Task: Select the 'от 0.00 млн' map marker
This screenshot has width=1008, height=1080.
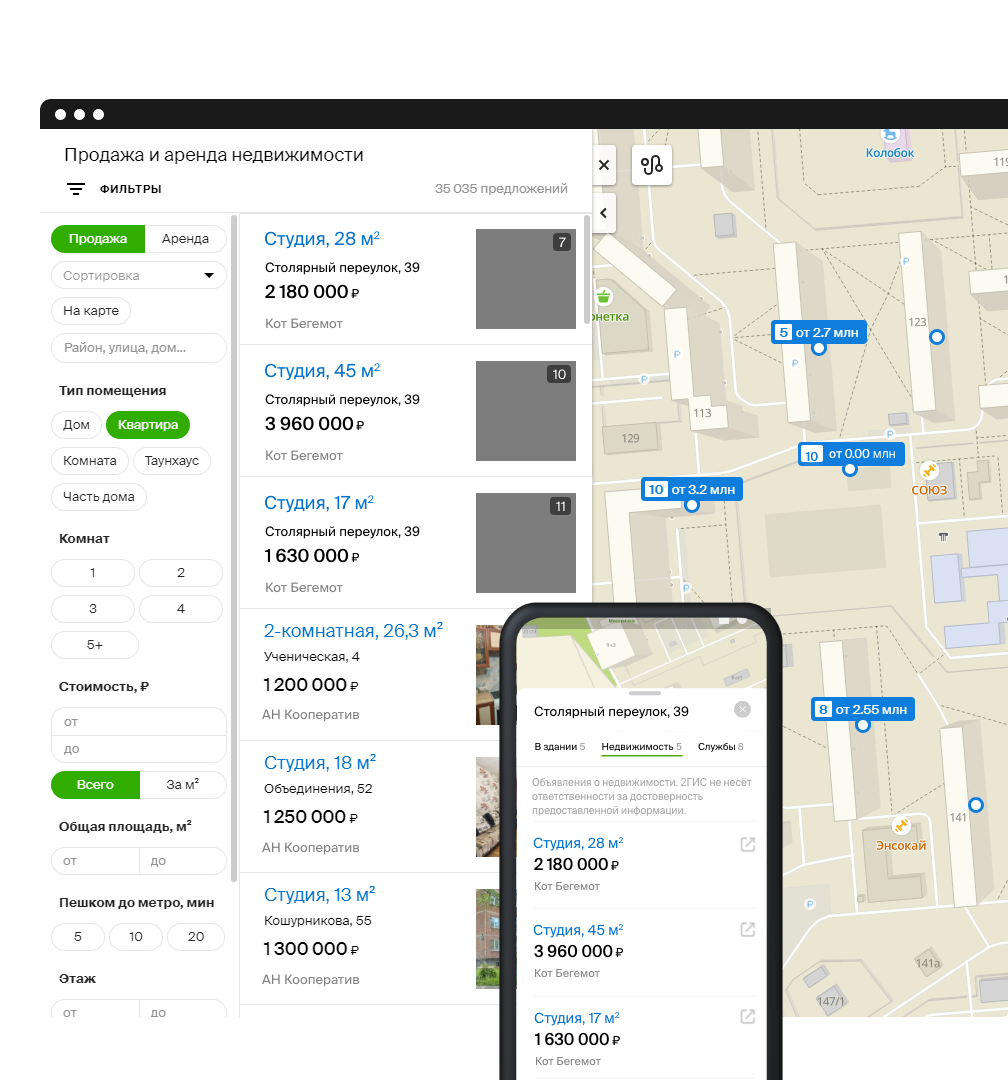Action: pyautogui.click(x=852, y=454)
